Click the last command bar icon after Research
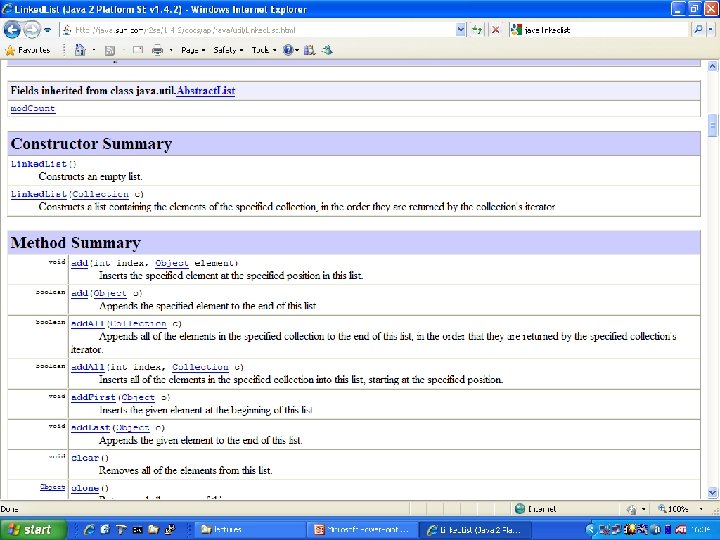This screenshot has width=720, height=540. [x=327, y=50]
